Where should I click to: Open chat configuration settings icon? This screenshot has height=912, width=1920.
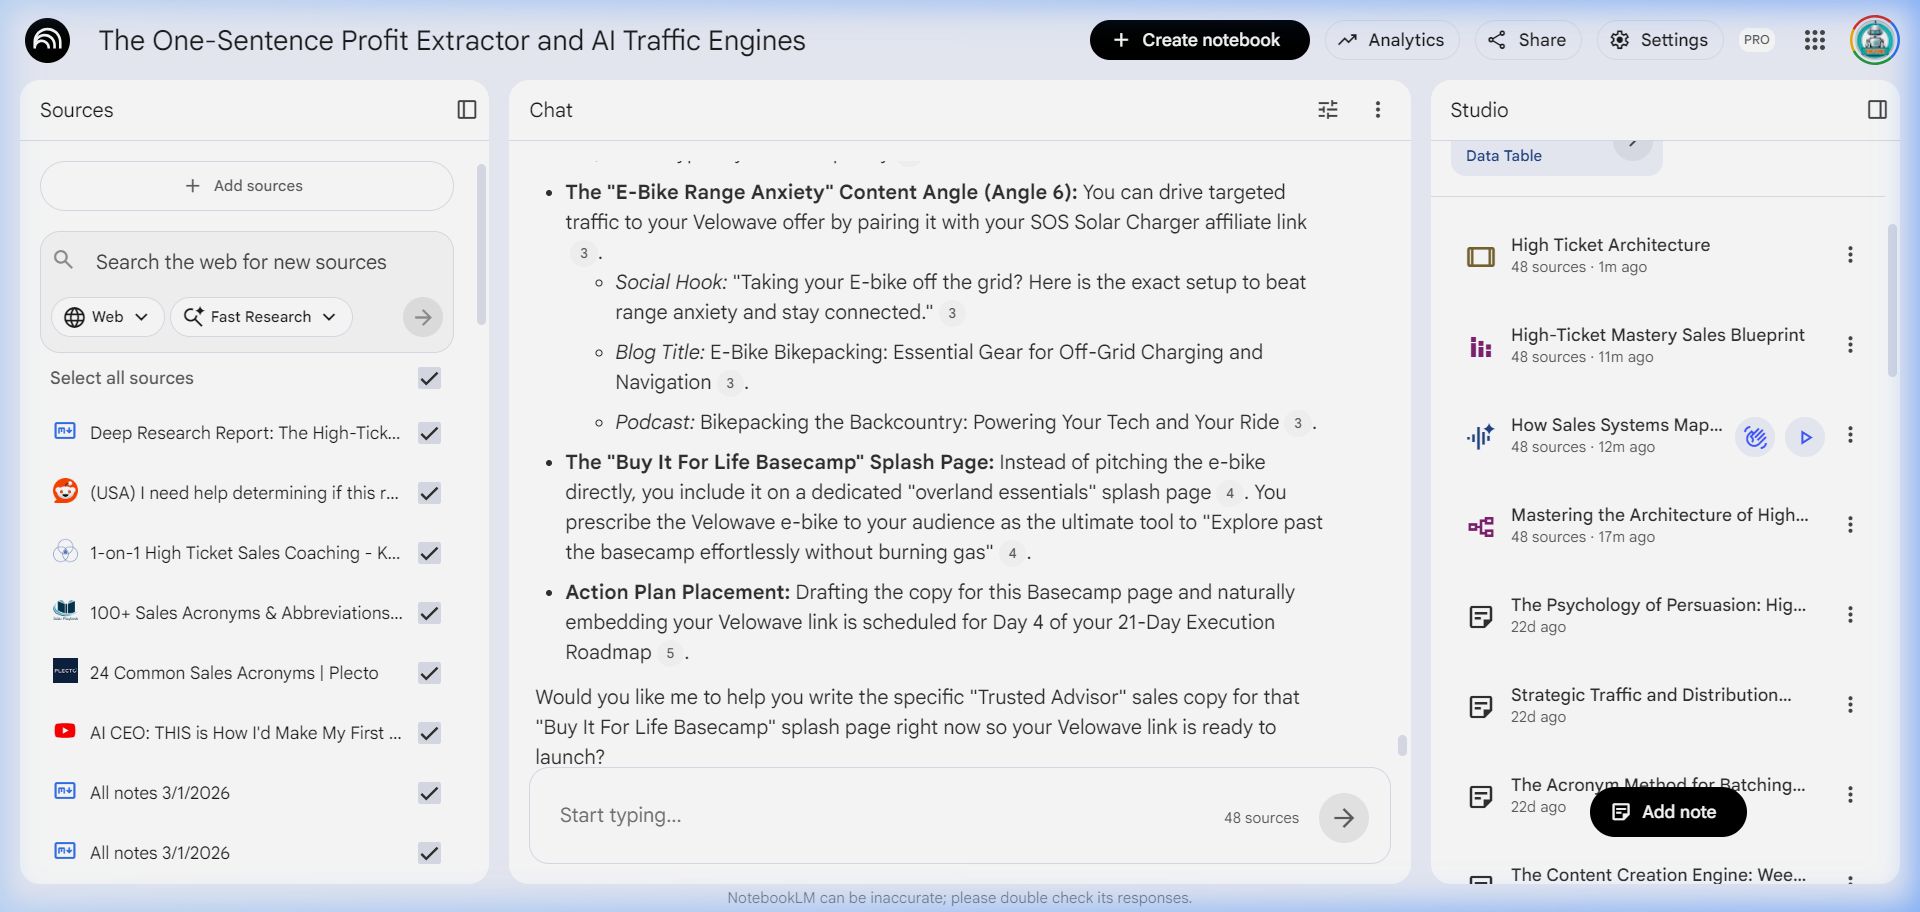(1327, 110)
